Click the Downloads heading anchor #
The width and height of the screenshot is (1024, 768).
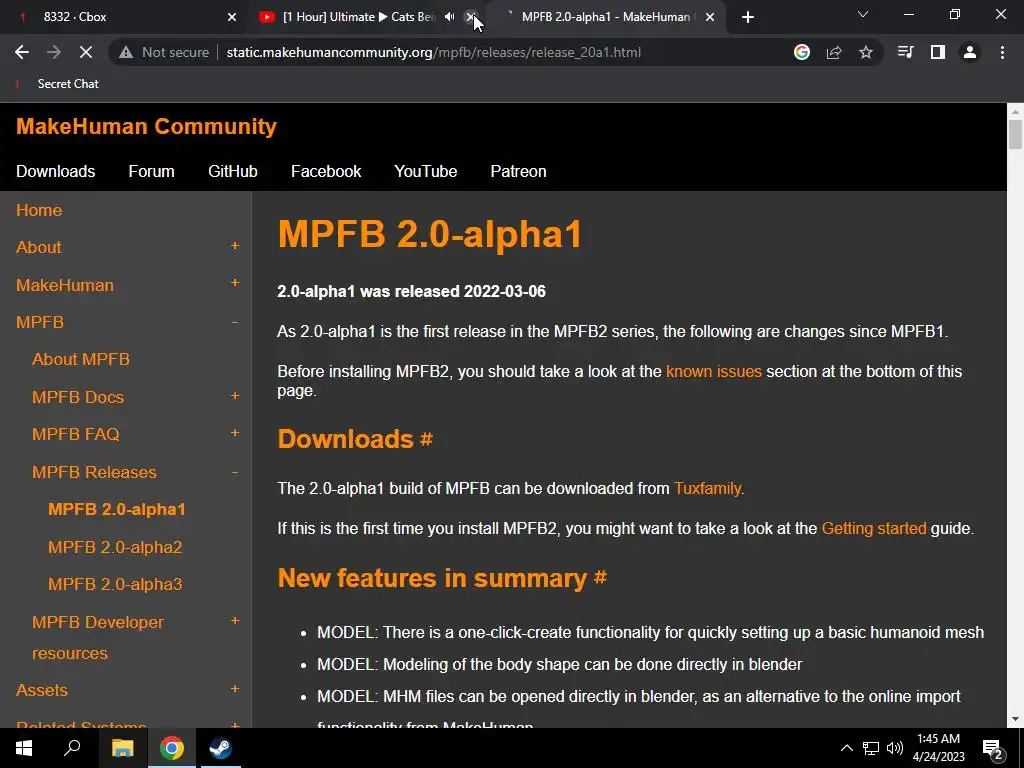[x=426, y=439]
